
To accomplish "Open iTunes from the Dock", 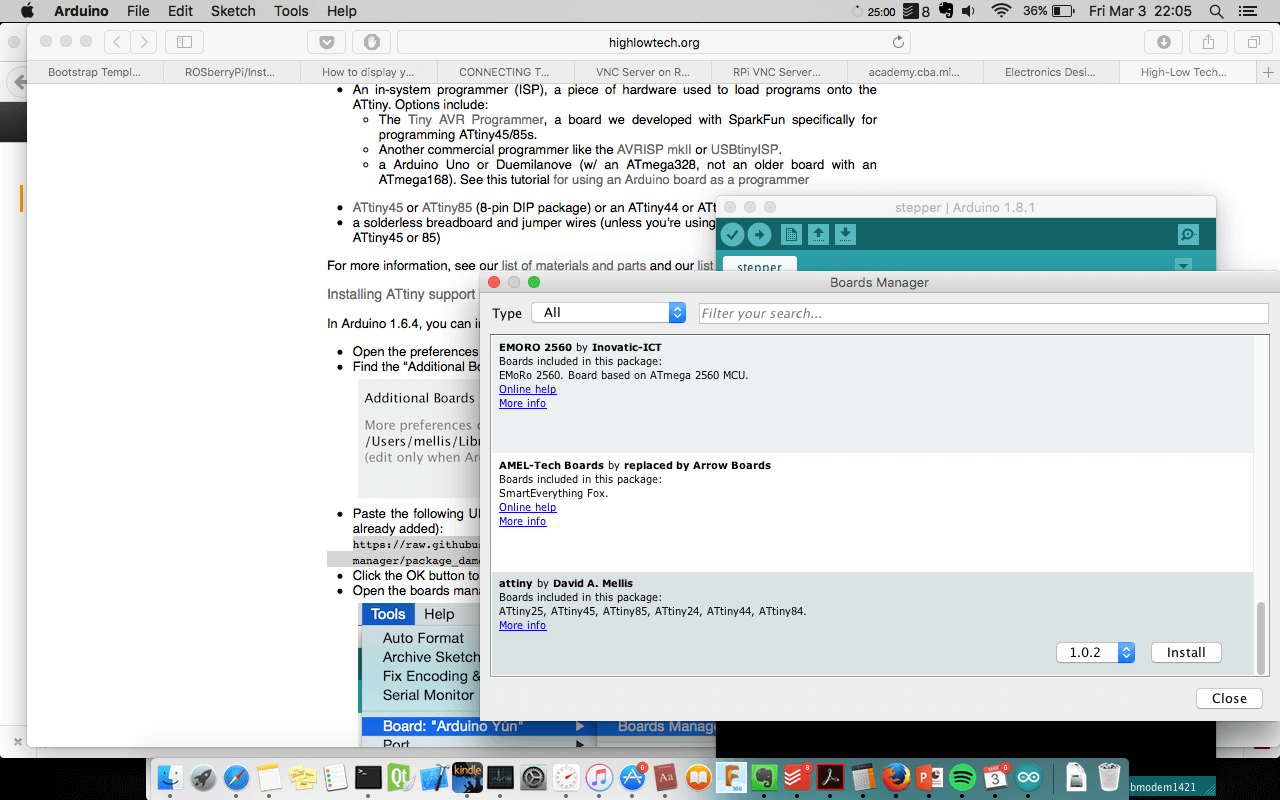I will tap(600, 778).
